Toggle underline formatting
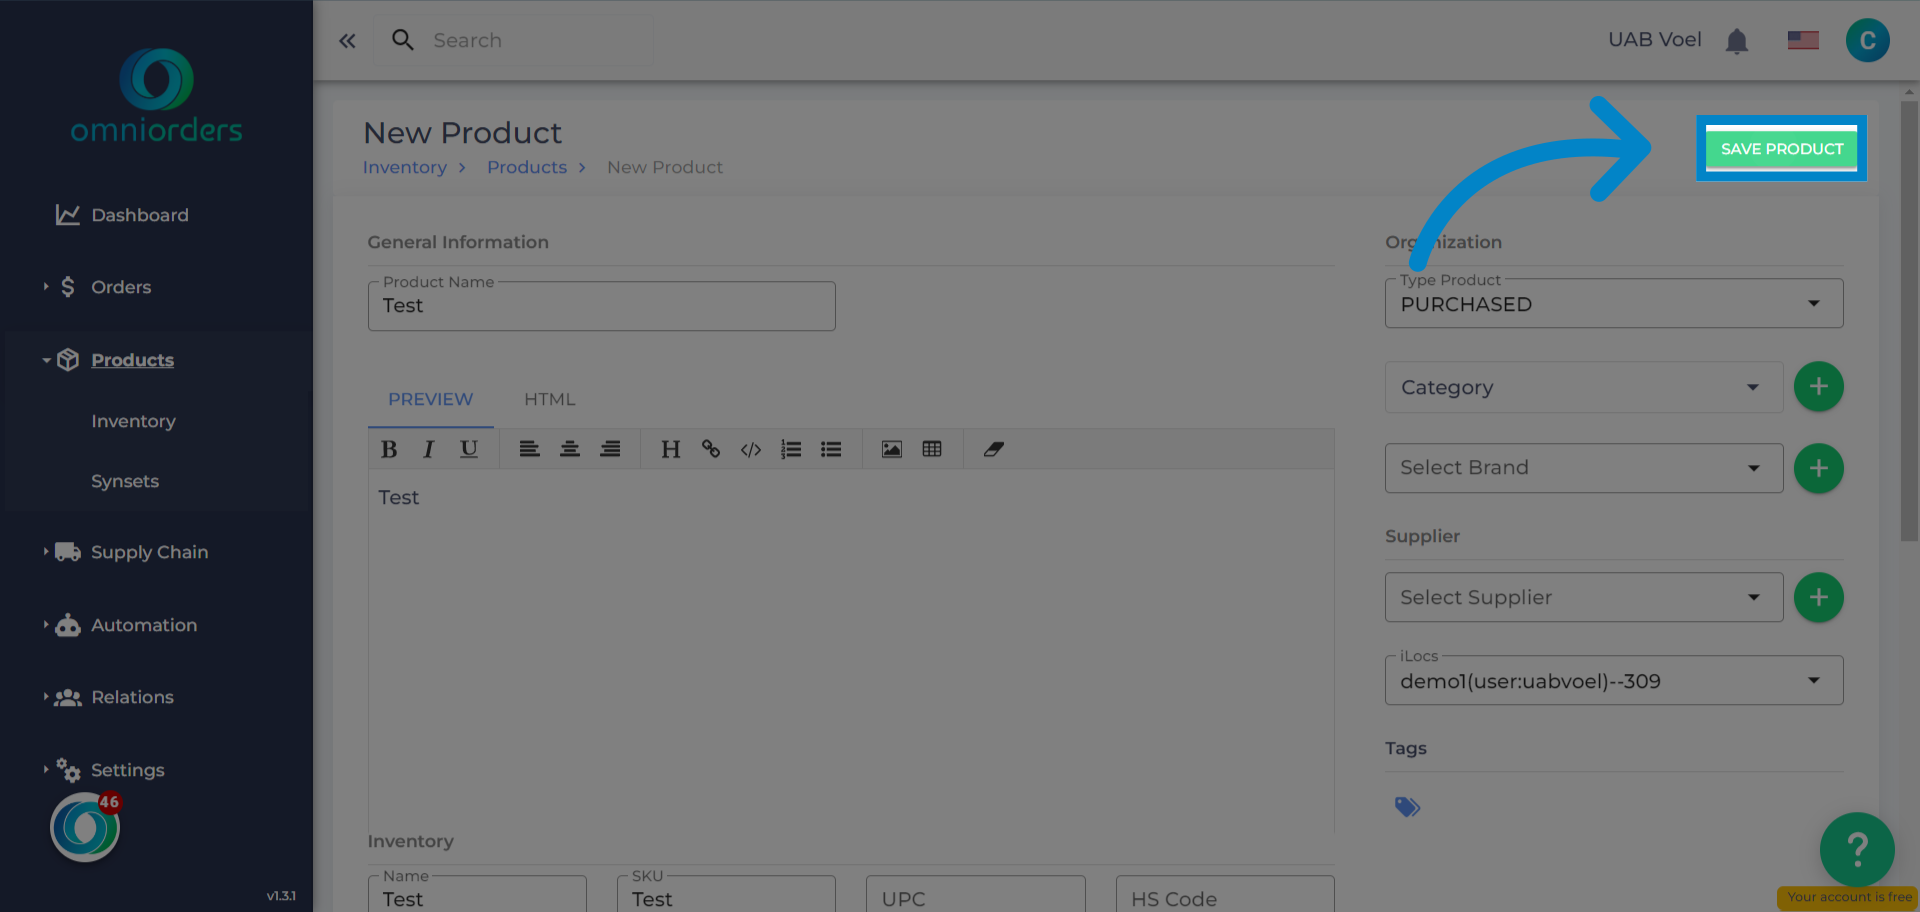Viewport: 1920px width, 912px height. pos(469,449)
